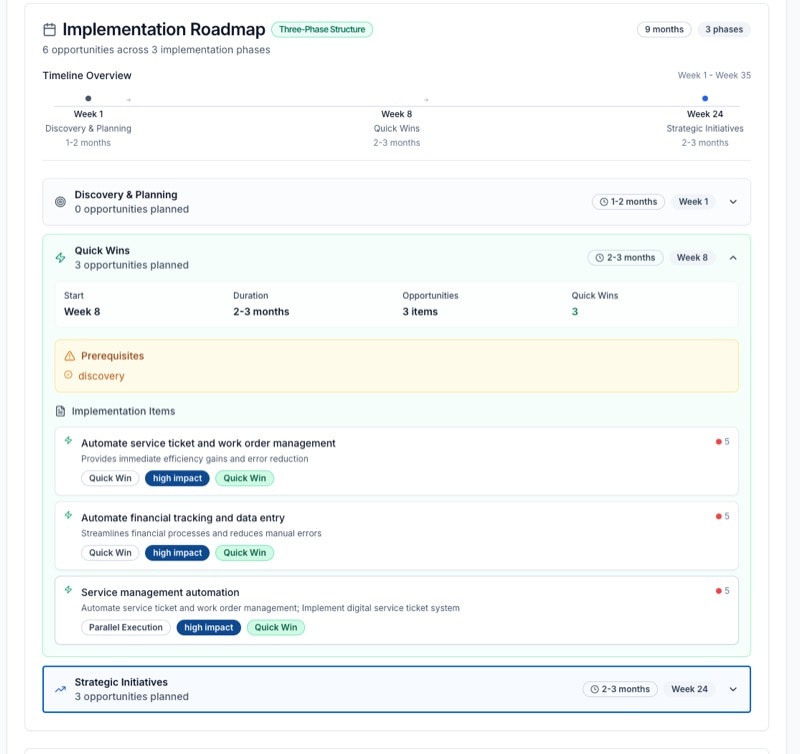Screen dimensions: 800x754
Task: Click the 9 months badge
Action: pyautogui.click(x=664, y=30)
